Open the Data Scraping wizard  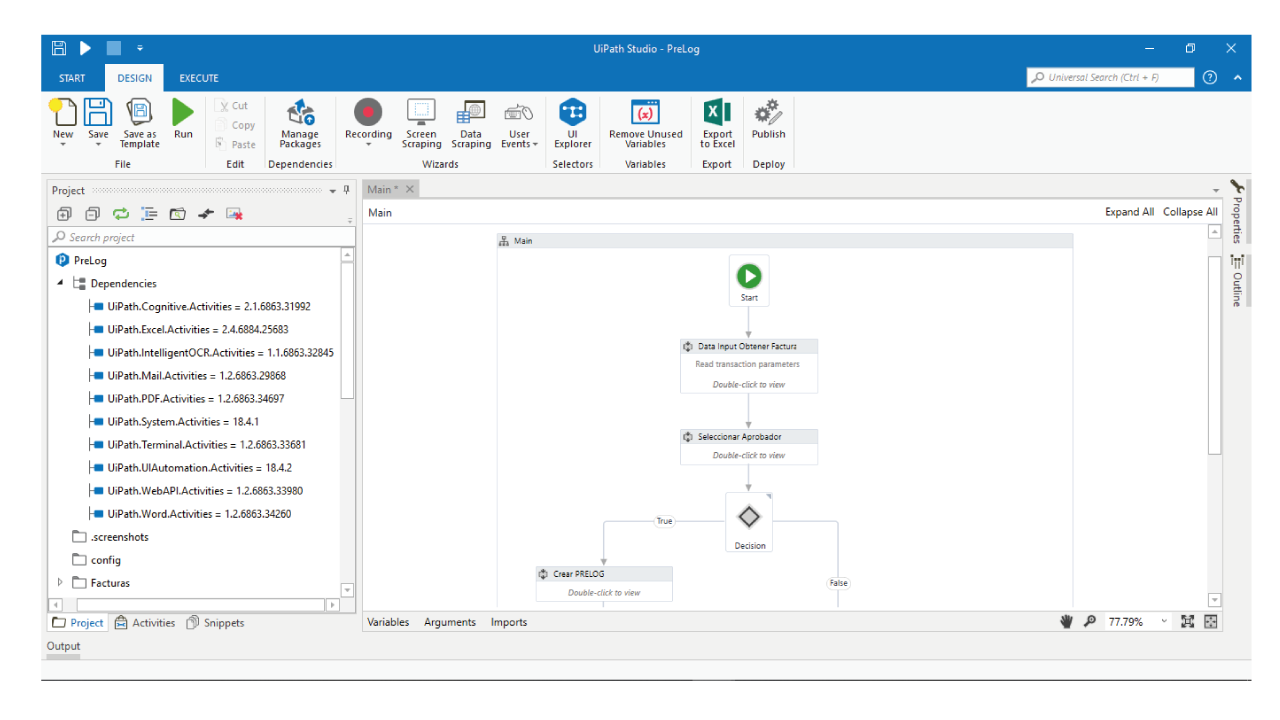471,124
